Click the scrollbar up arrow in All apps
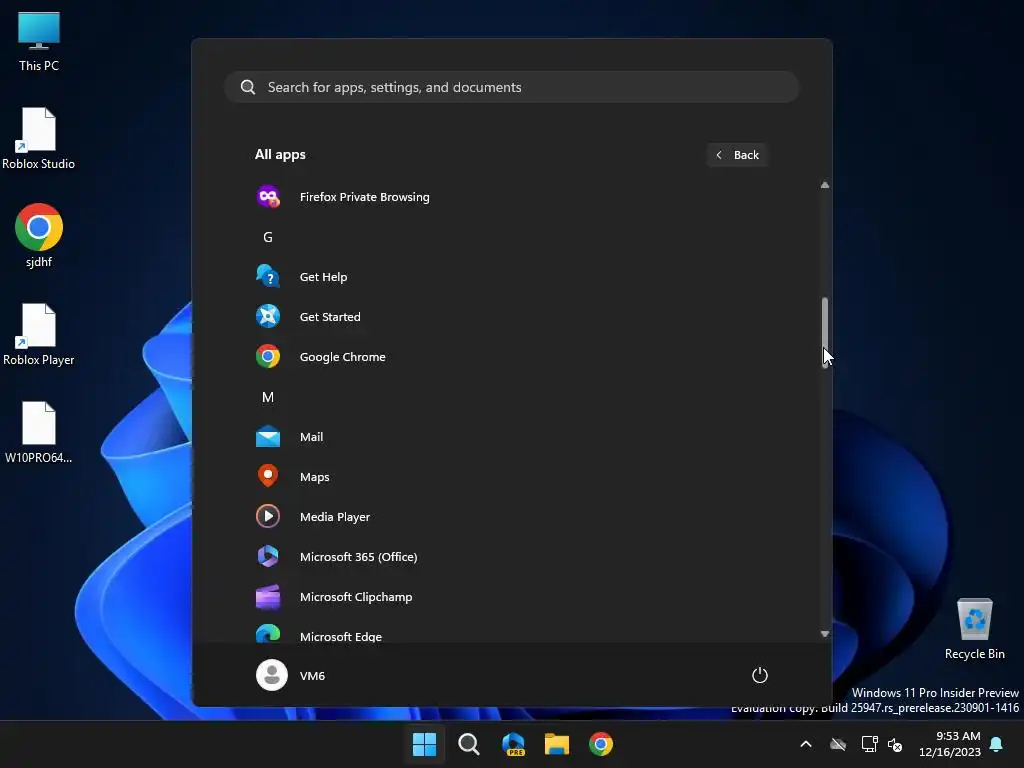This screenshot has height=768, width=1024. click(825, 185)
